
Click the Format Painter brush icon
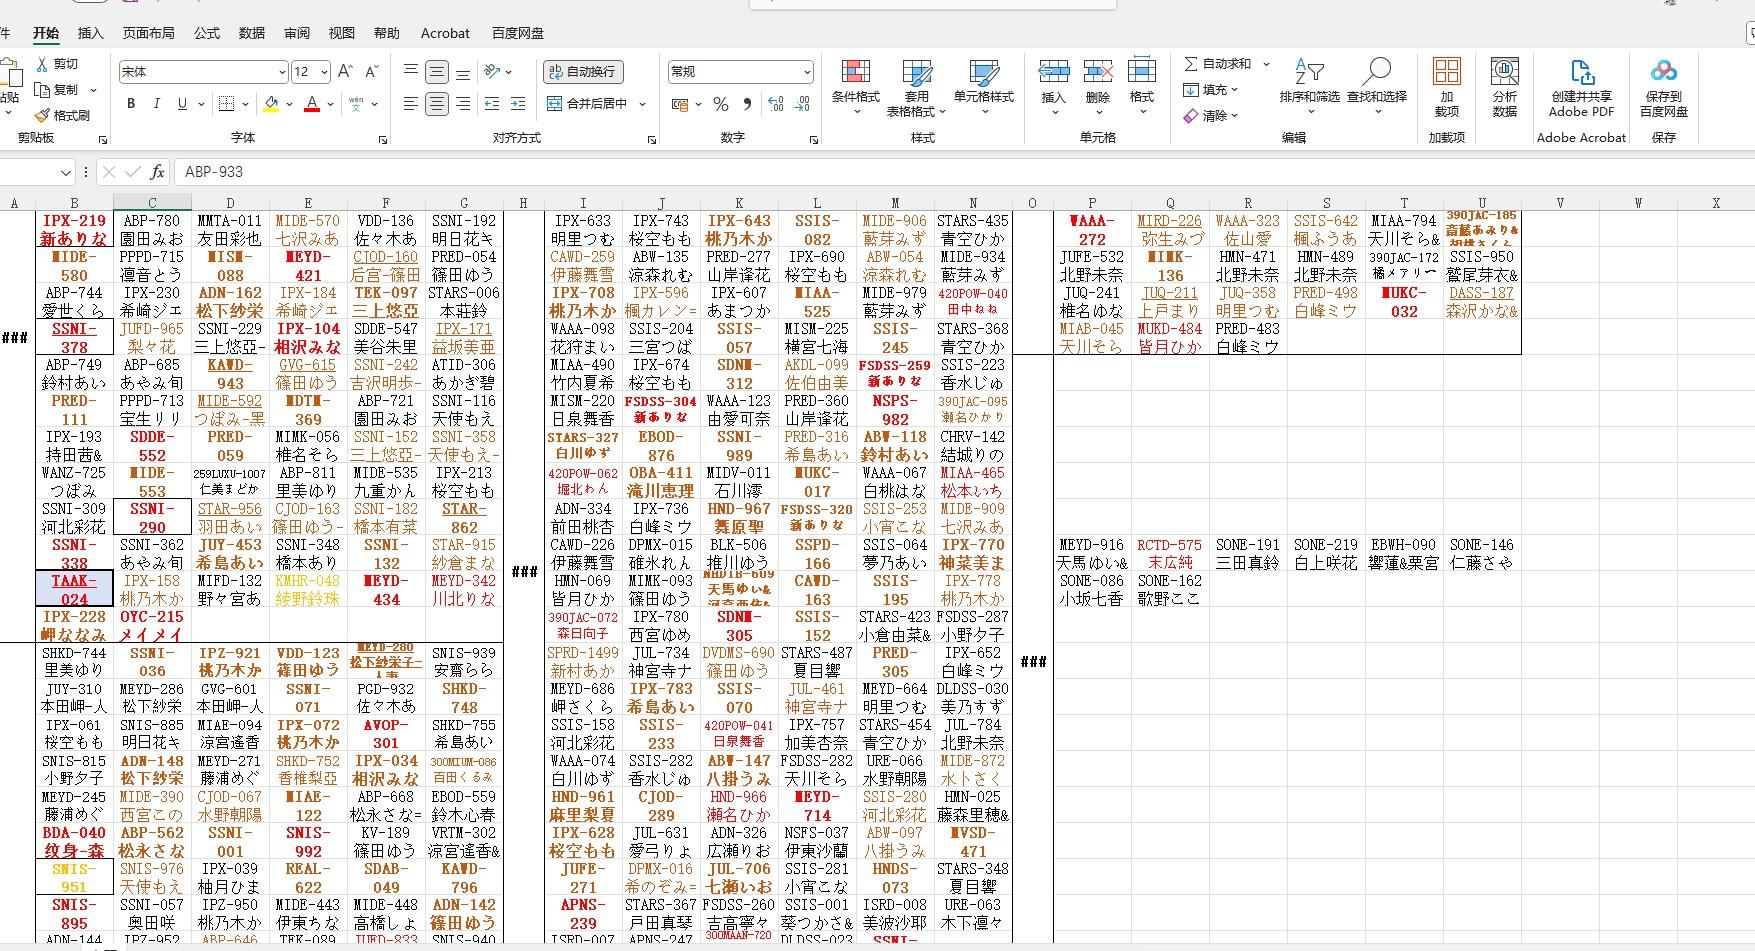tap(42, 116)
